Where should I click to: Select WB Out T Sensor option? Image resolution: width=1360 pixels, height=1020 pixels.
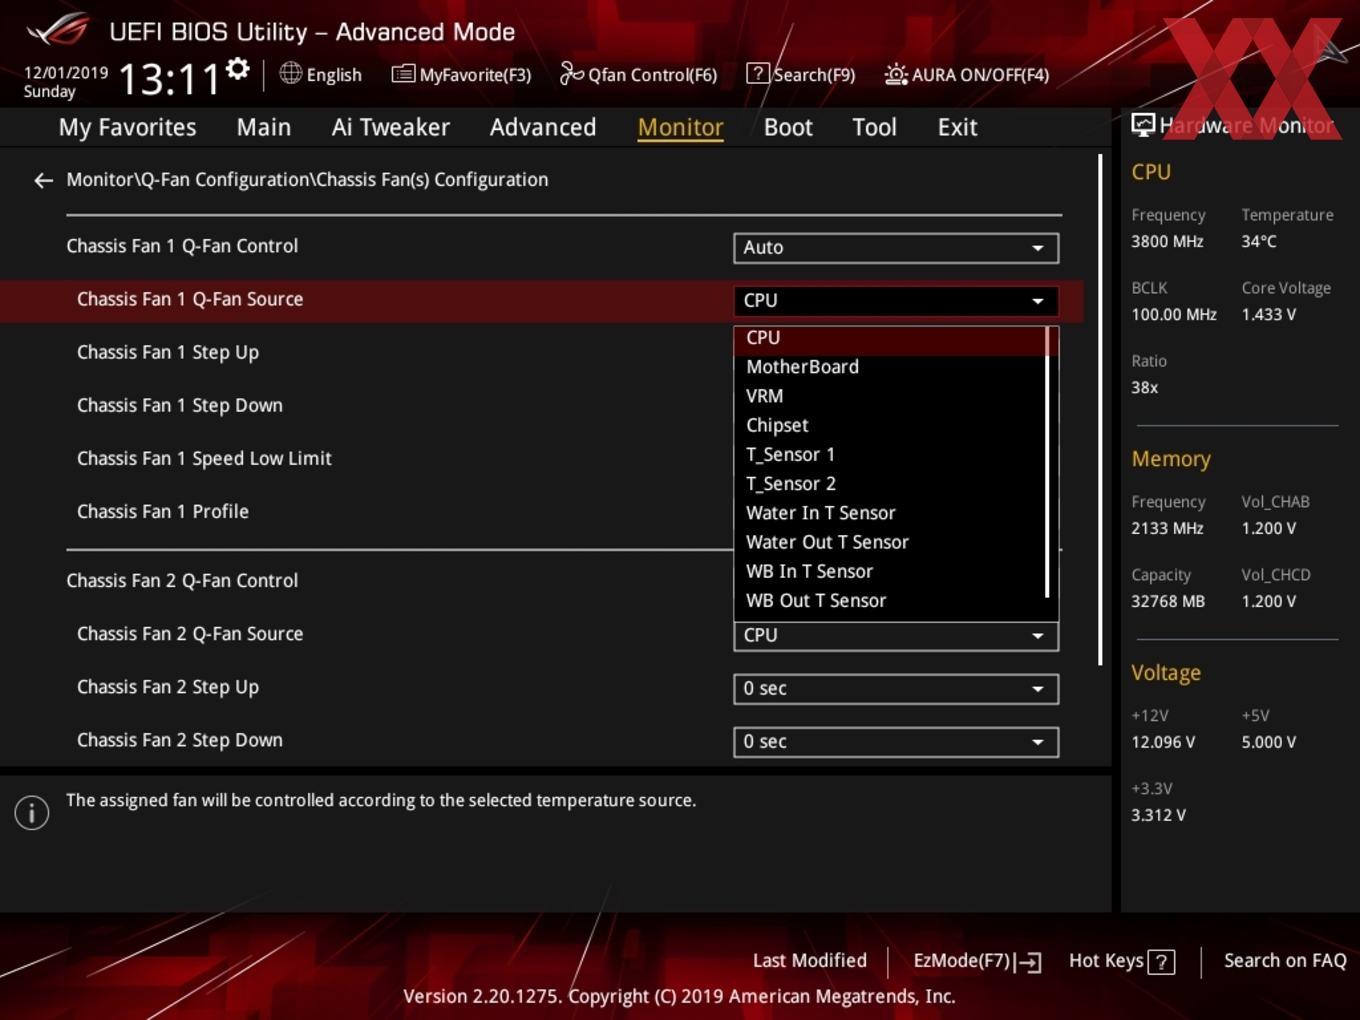(x=890, y=601)
